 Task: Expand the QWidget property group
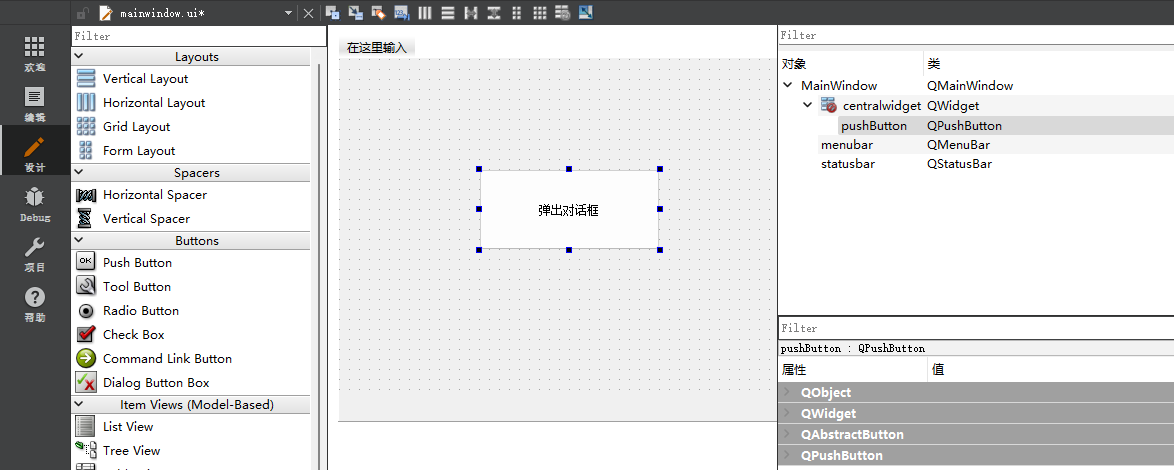point(787,413)
